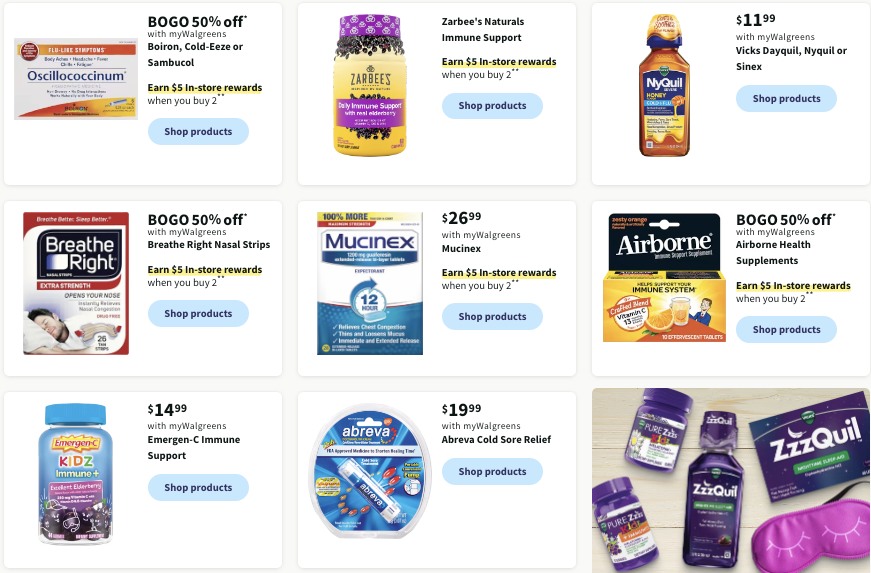The image size is (871, 573).
Task: Click Earn $5 In-store rewards under Airborne
Action: [793, 285]
